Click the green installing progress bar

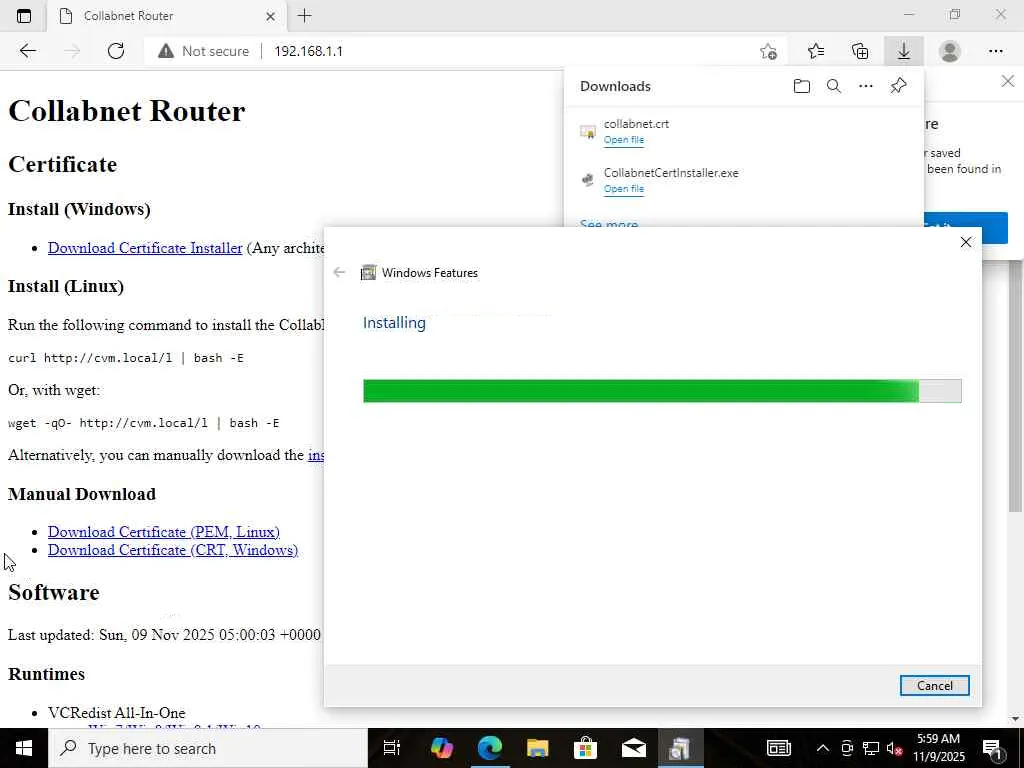(662, 391)
